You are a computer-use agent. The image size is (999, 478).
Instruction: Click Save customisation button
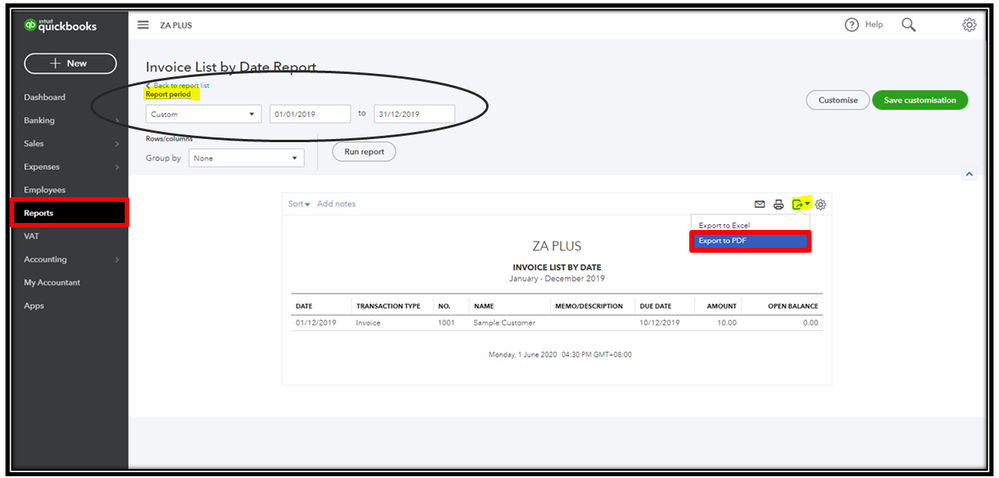pos(920,100)
